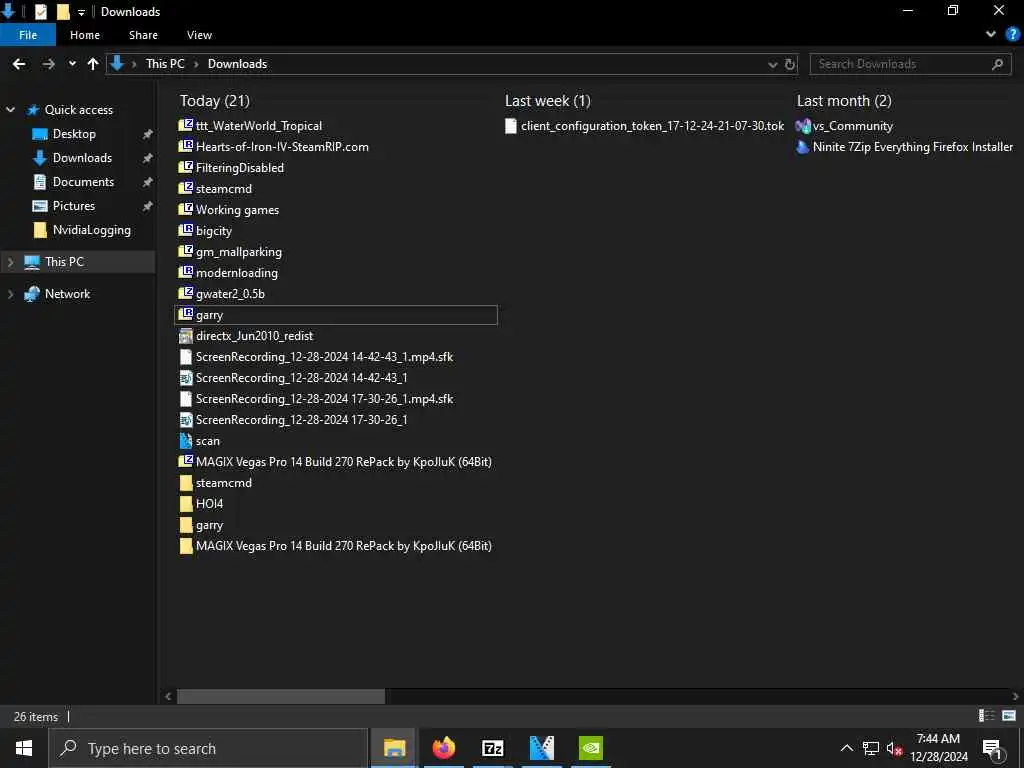Collapse the Quick access tree node
The width and height of the screenshot is (1024, 768).
[10, 110]
